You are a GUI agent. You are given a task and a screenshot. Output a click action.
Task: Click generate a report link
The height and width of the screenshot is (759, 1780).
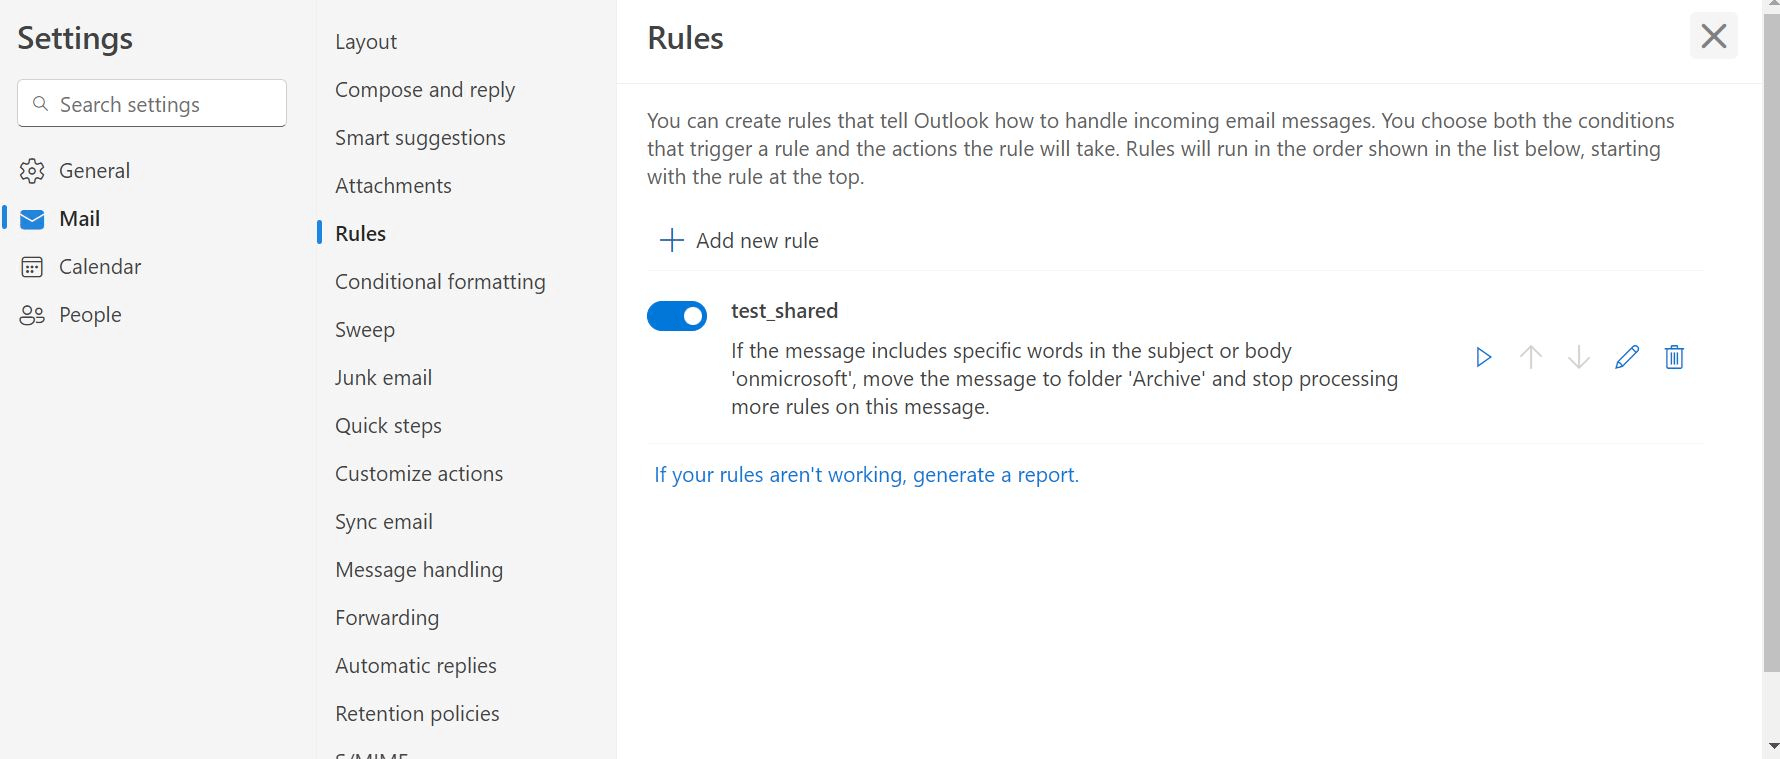click(x=866, y=475)
